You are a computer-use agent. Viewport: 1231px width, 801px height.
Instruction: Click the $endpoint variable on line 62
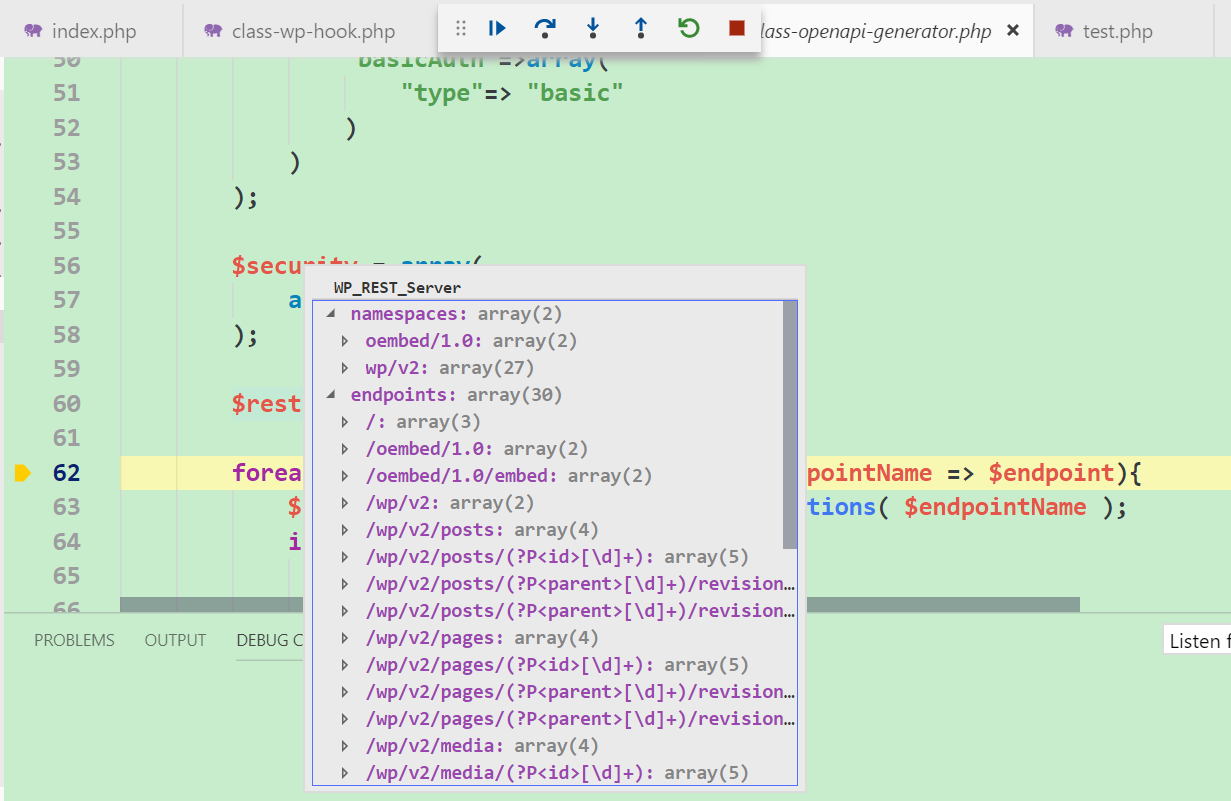pos(1051,473)
